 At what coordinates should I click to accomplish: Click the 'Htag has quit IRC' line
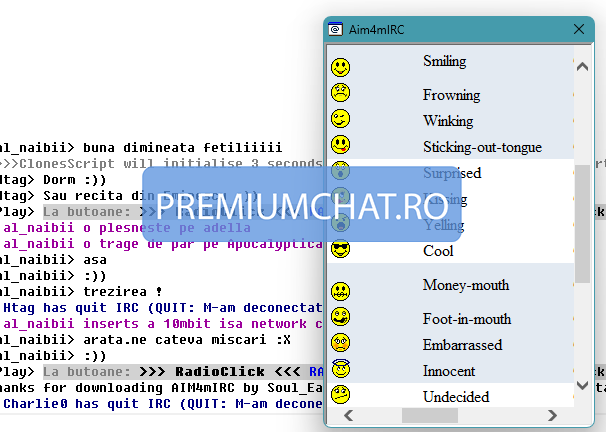coord(162,308)
